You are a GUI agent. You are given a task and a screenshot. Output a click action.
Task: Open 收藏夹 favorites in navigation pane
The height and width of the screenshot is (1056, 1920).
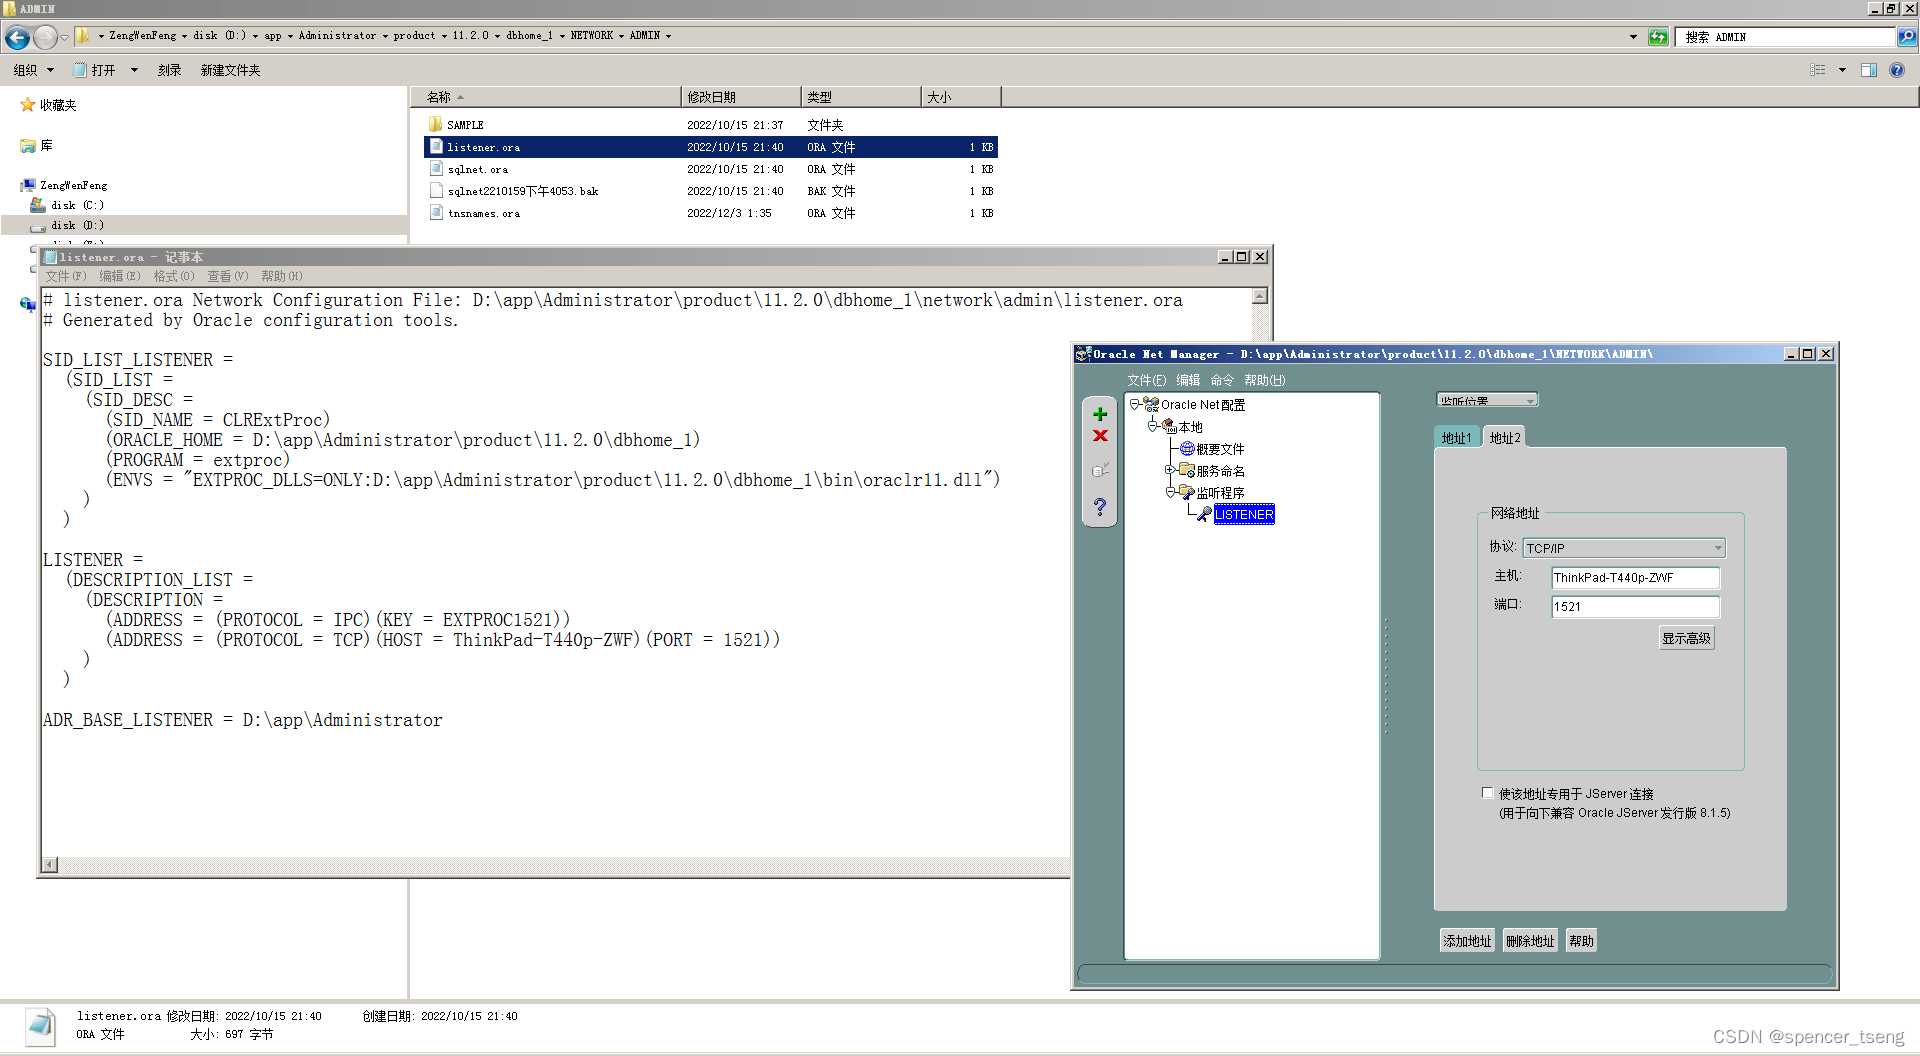tap(58, 105)
